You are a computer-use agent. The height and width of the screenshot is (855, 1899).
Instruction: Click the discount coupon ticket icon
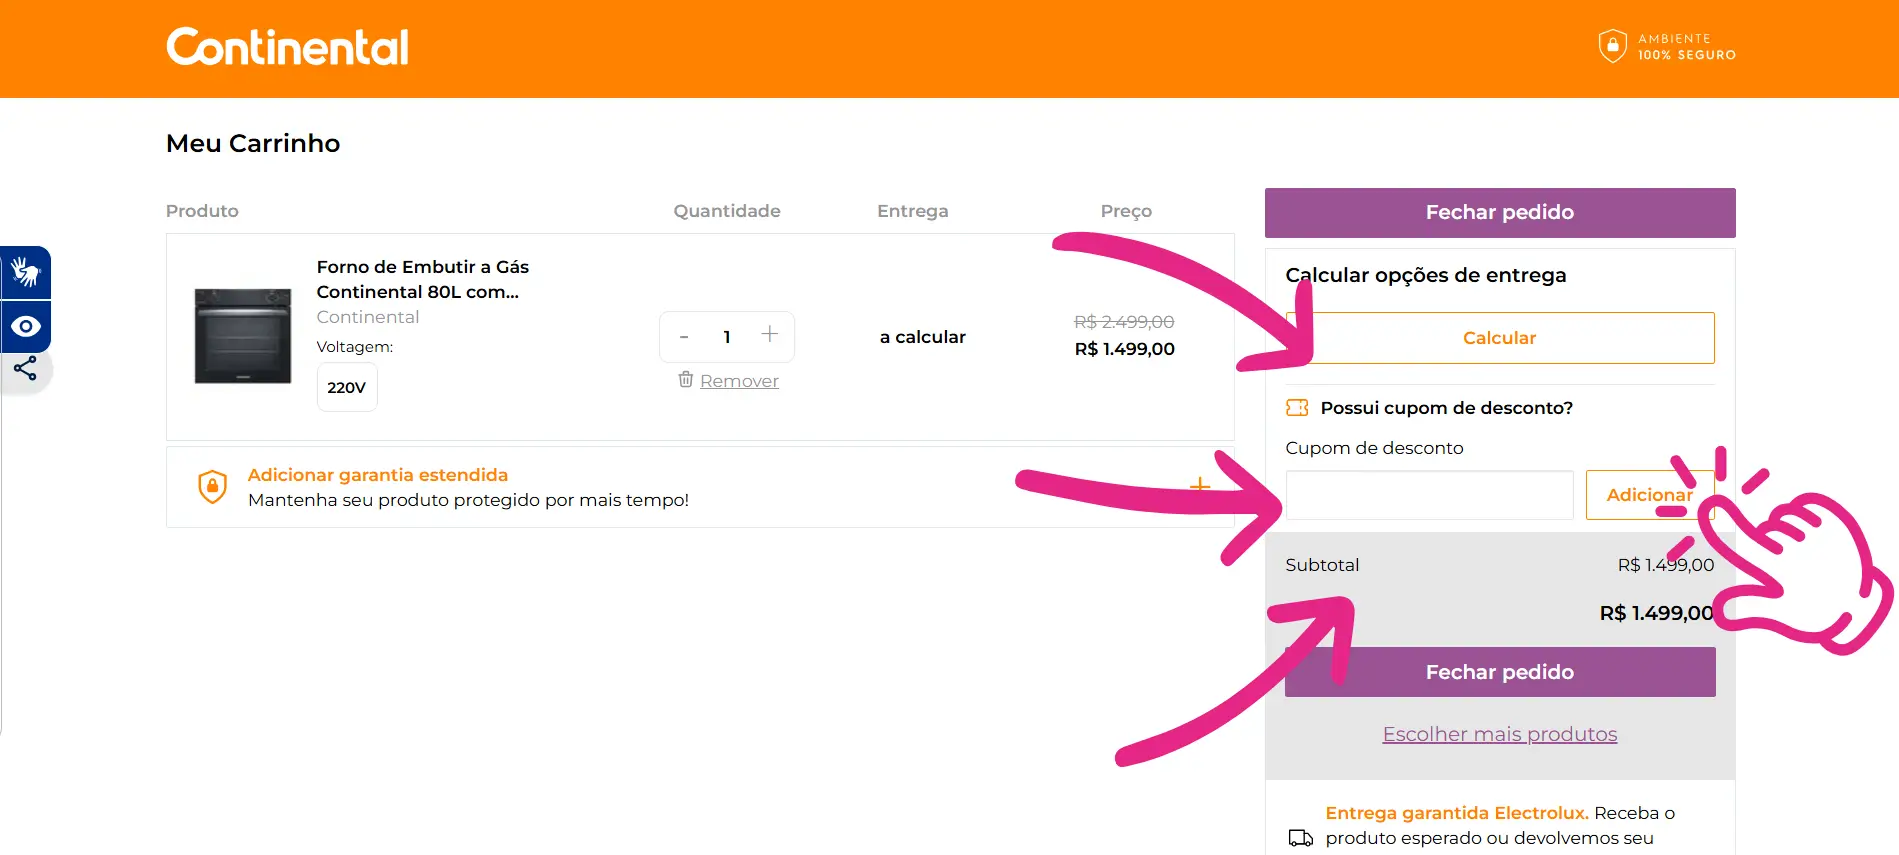point(1297,407)
